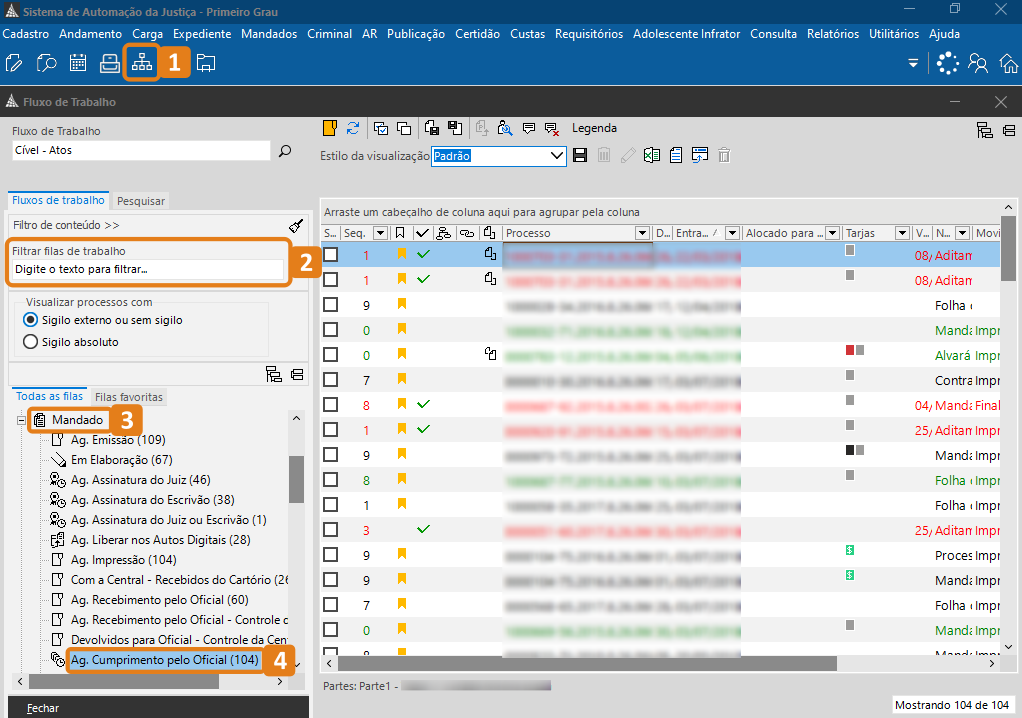Open the workflow (Fluxo de Trabalho) toolbar icon
Image resolution: width=1022 pixels, height=718 pixels.
pos(141,63)
